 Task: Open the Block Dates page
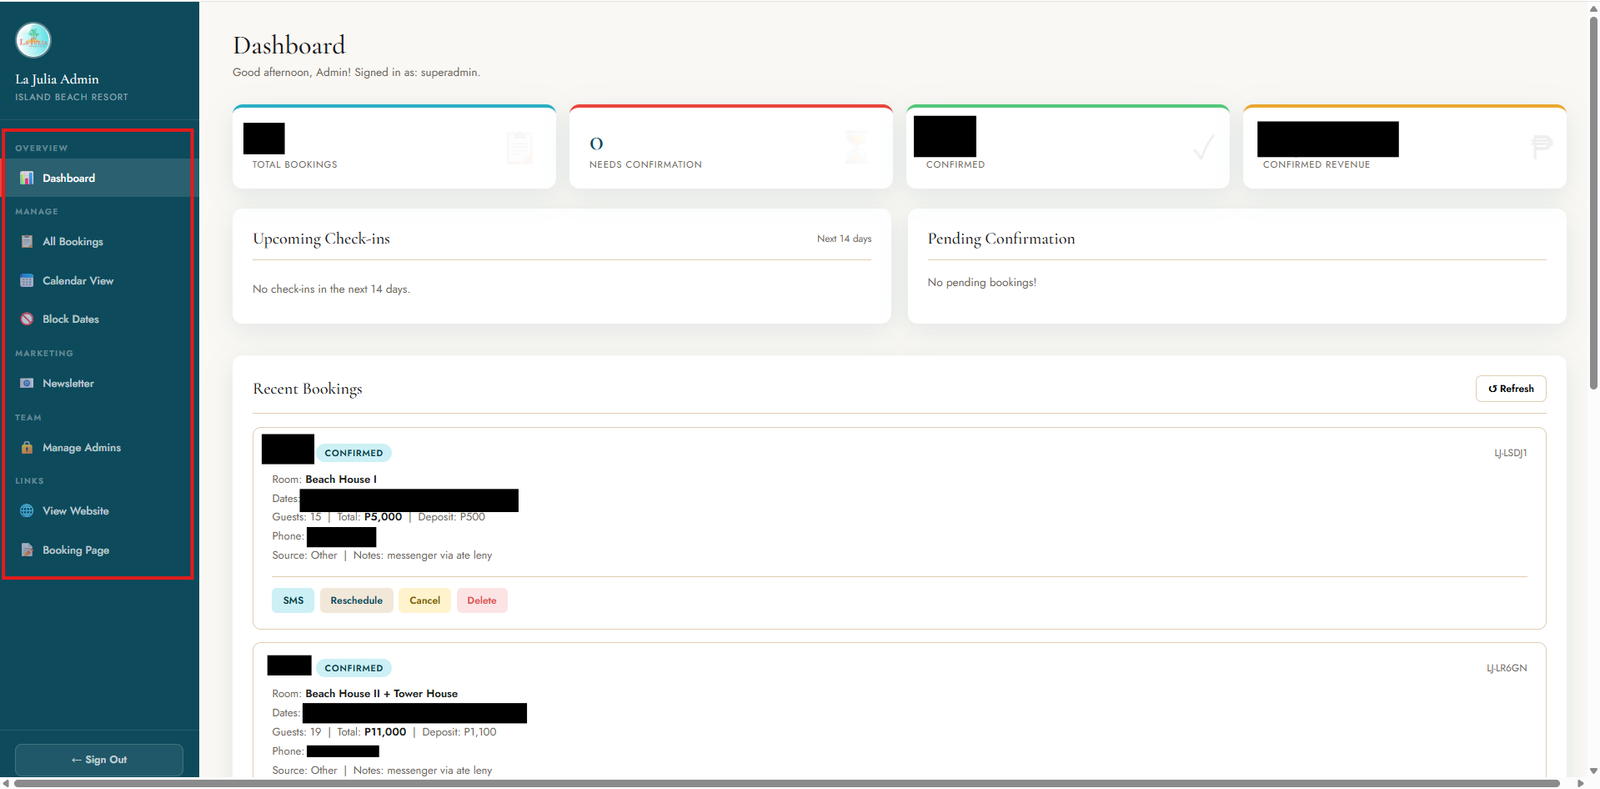click(x=99, y=319)
